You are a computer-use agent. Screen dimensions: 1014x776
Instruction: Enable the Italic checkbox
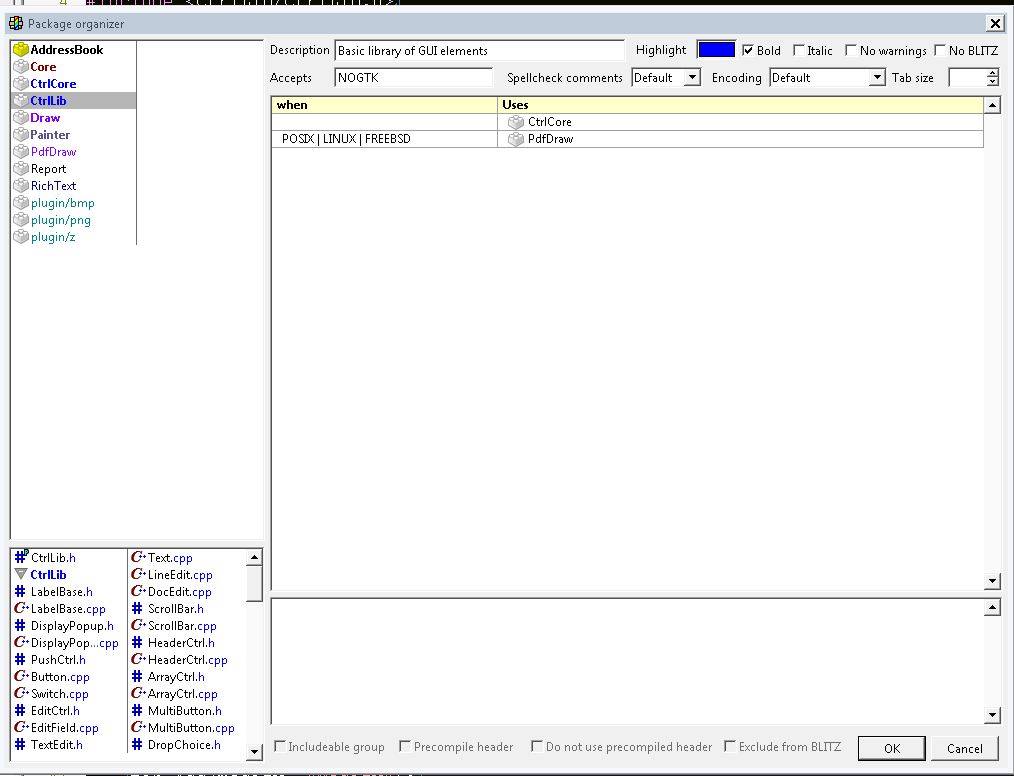[x=799, y=51]
